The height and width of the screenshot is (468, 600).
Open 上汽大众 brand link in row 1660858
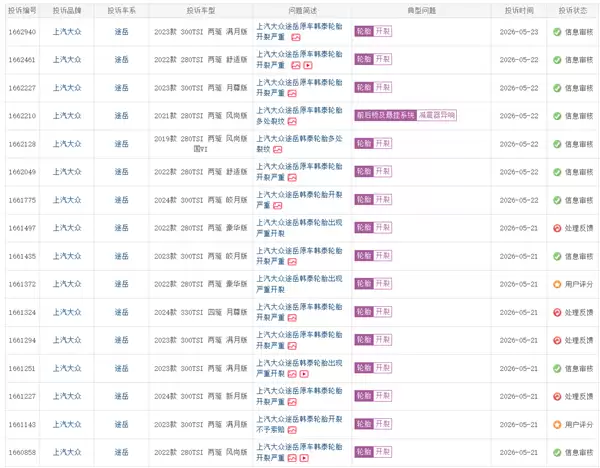[x=67, y=452]
